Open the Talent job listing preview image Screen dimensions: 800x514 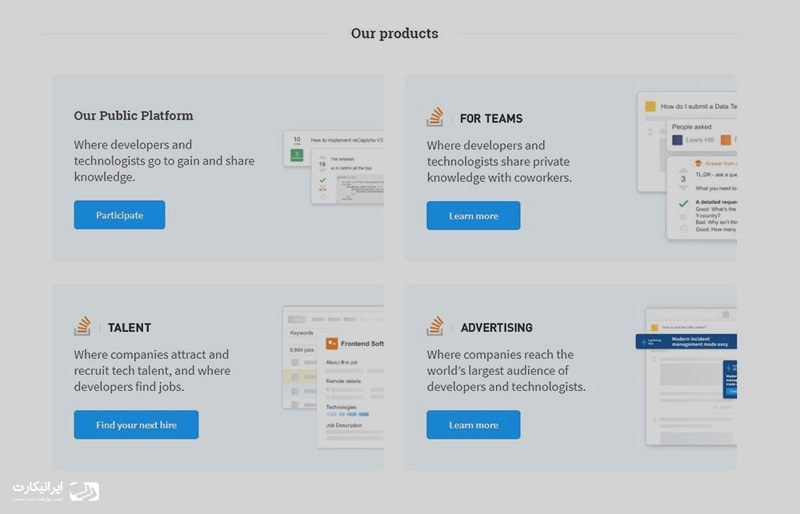pyautogui.click(x=333, y=377)
